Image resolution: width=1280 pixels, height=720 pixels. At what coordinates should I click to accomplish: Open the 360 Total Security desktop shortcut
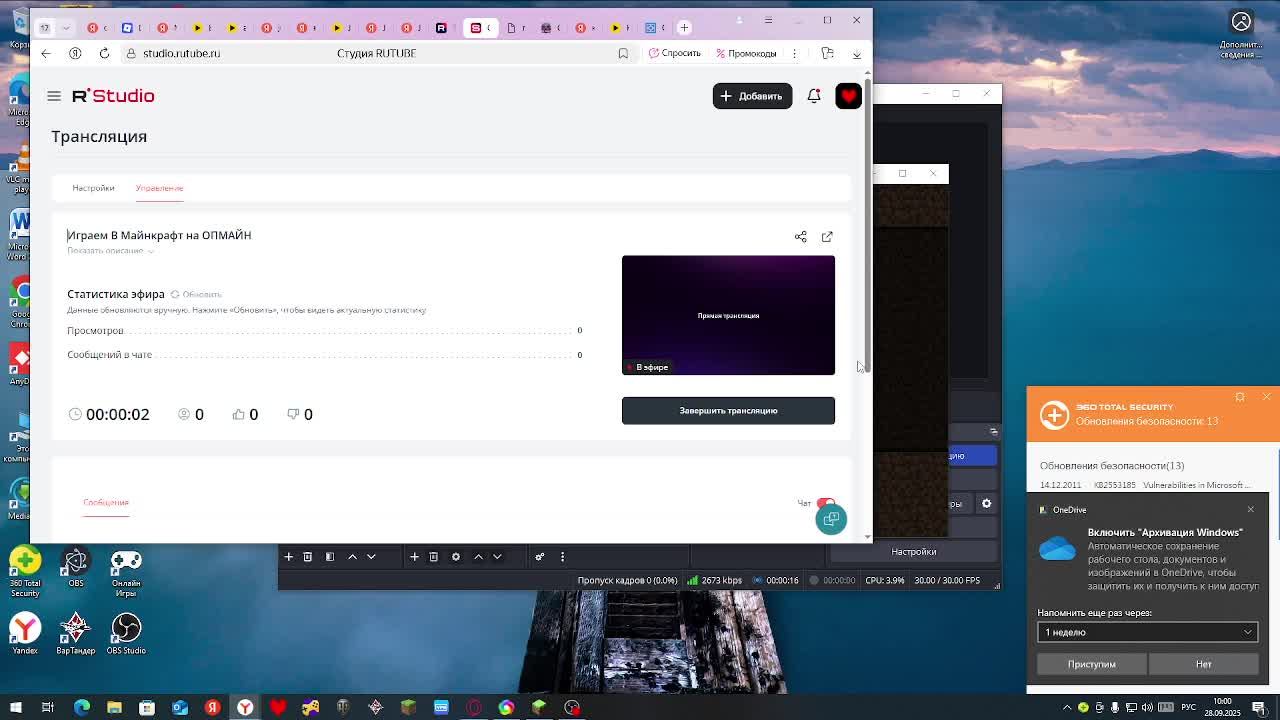click(25, 571)
